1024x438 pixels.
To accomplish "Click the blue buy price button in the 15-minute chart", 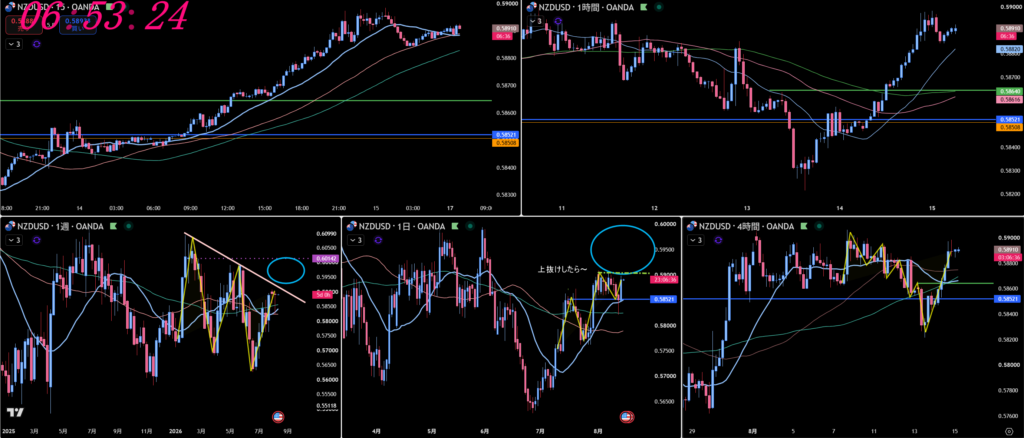I will [78, 25].
